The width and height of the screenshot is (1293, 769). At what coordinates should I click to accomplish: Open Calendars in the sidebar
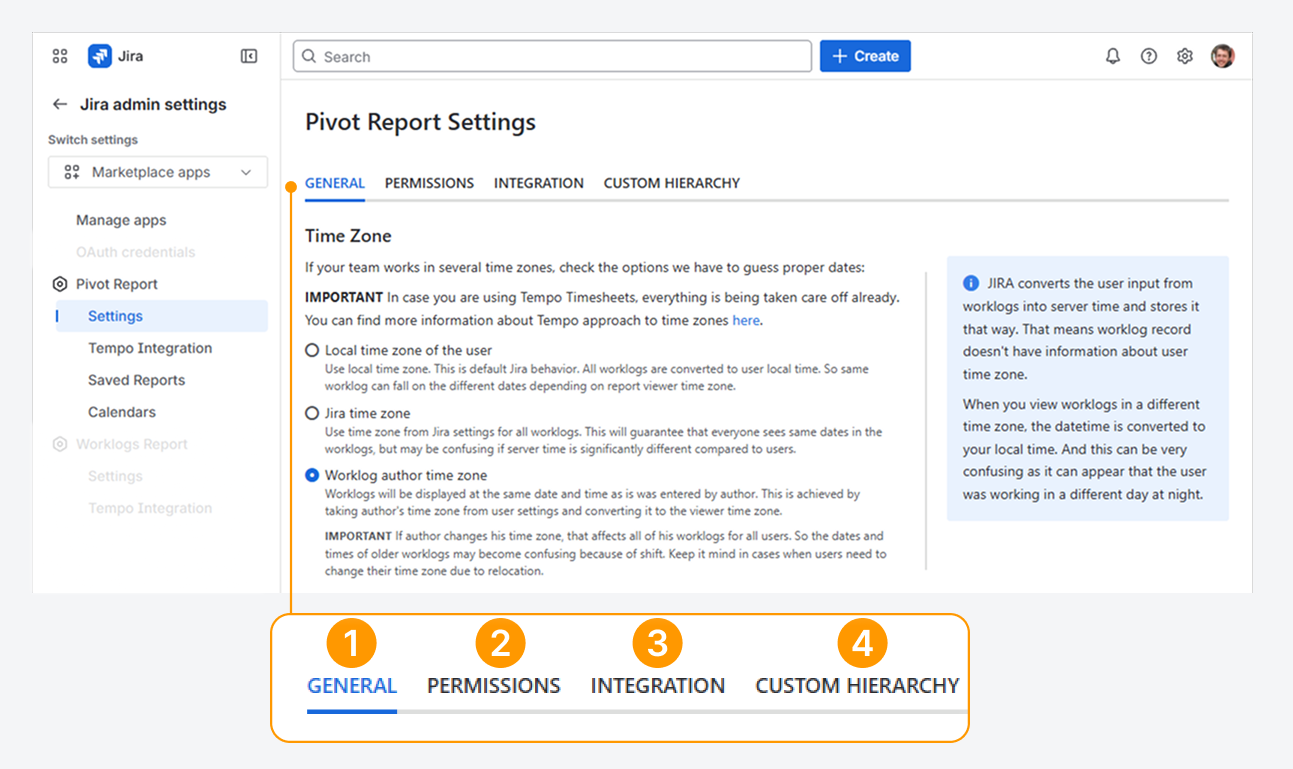click(x=122, y=412)
